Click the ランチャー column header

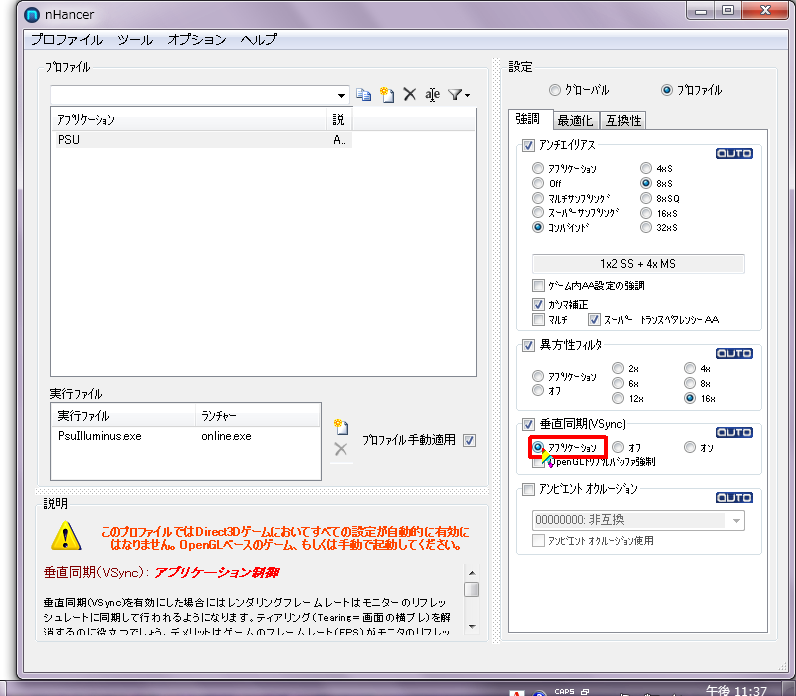(x=257, y=416)
